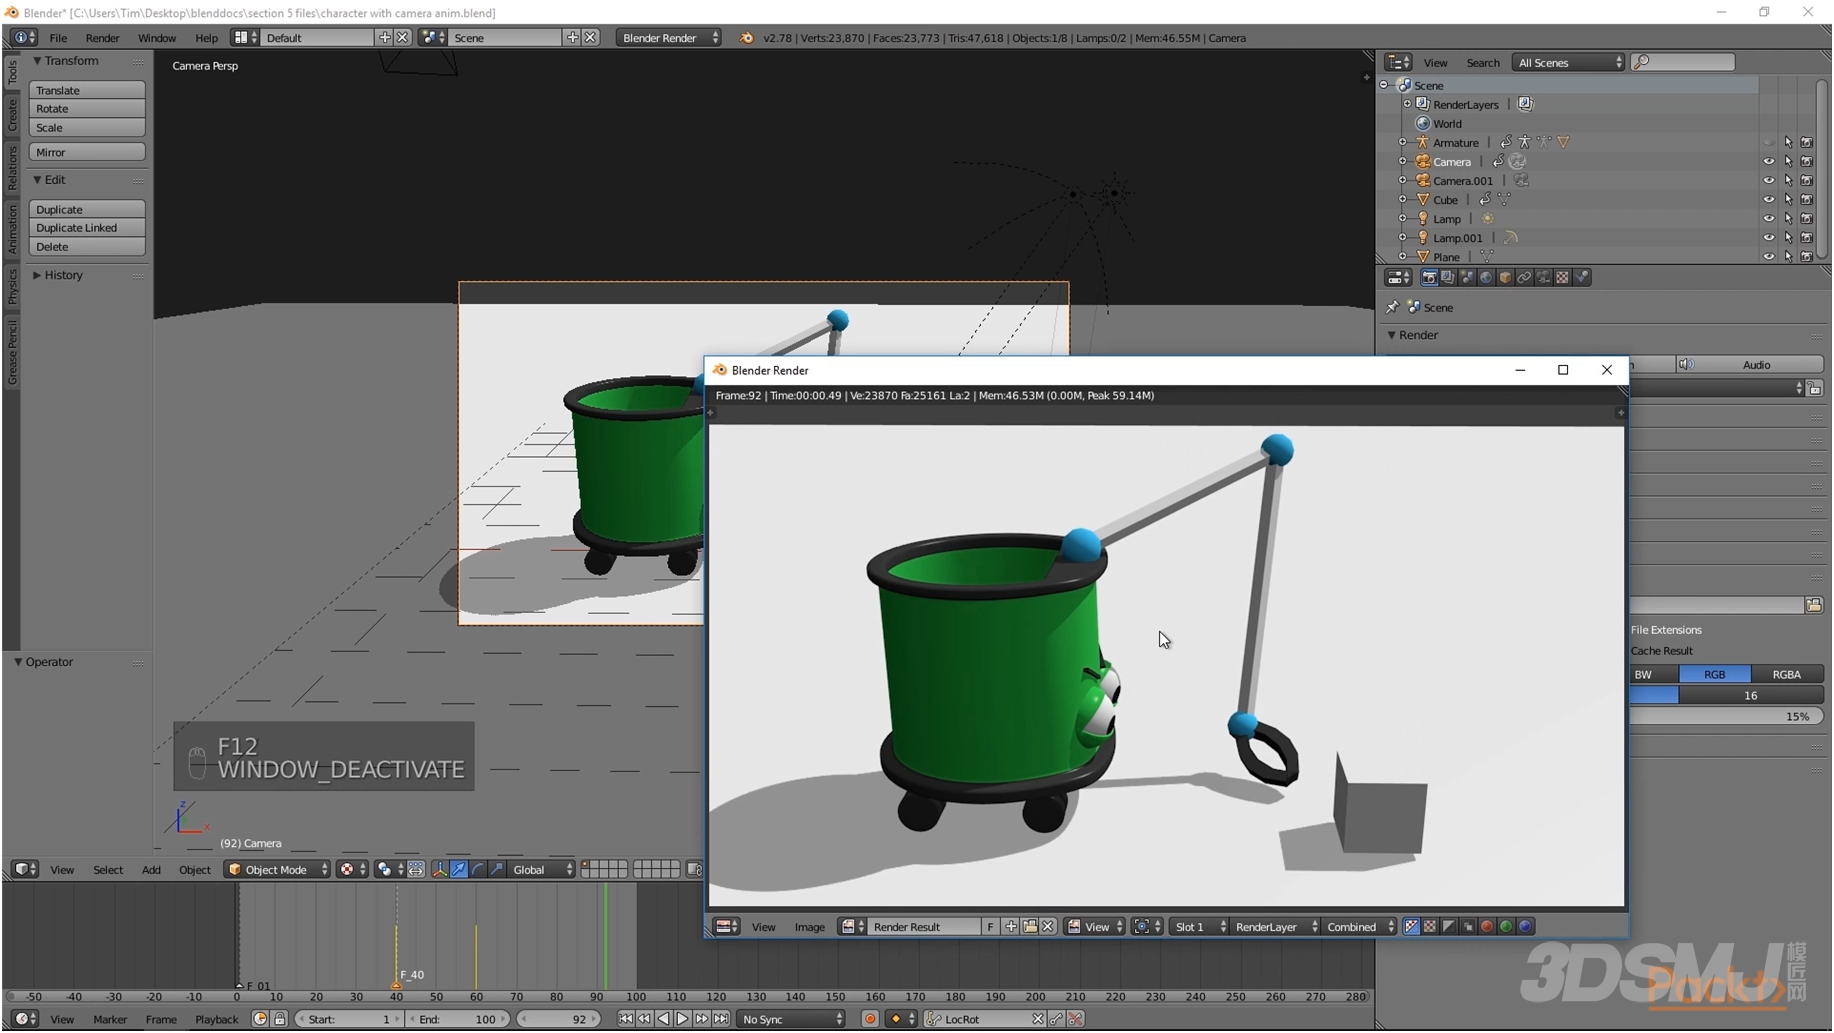Select the BW color mode button
1834x1033 pixels.
1654,674
